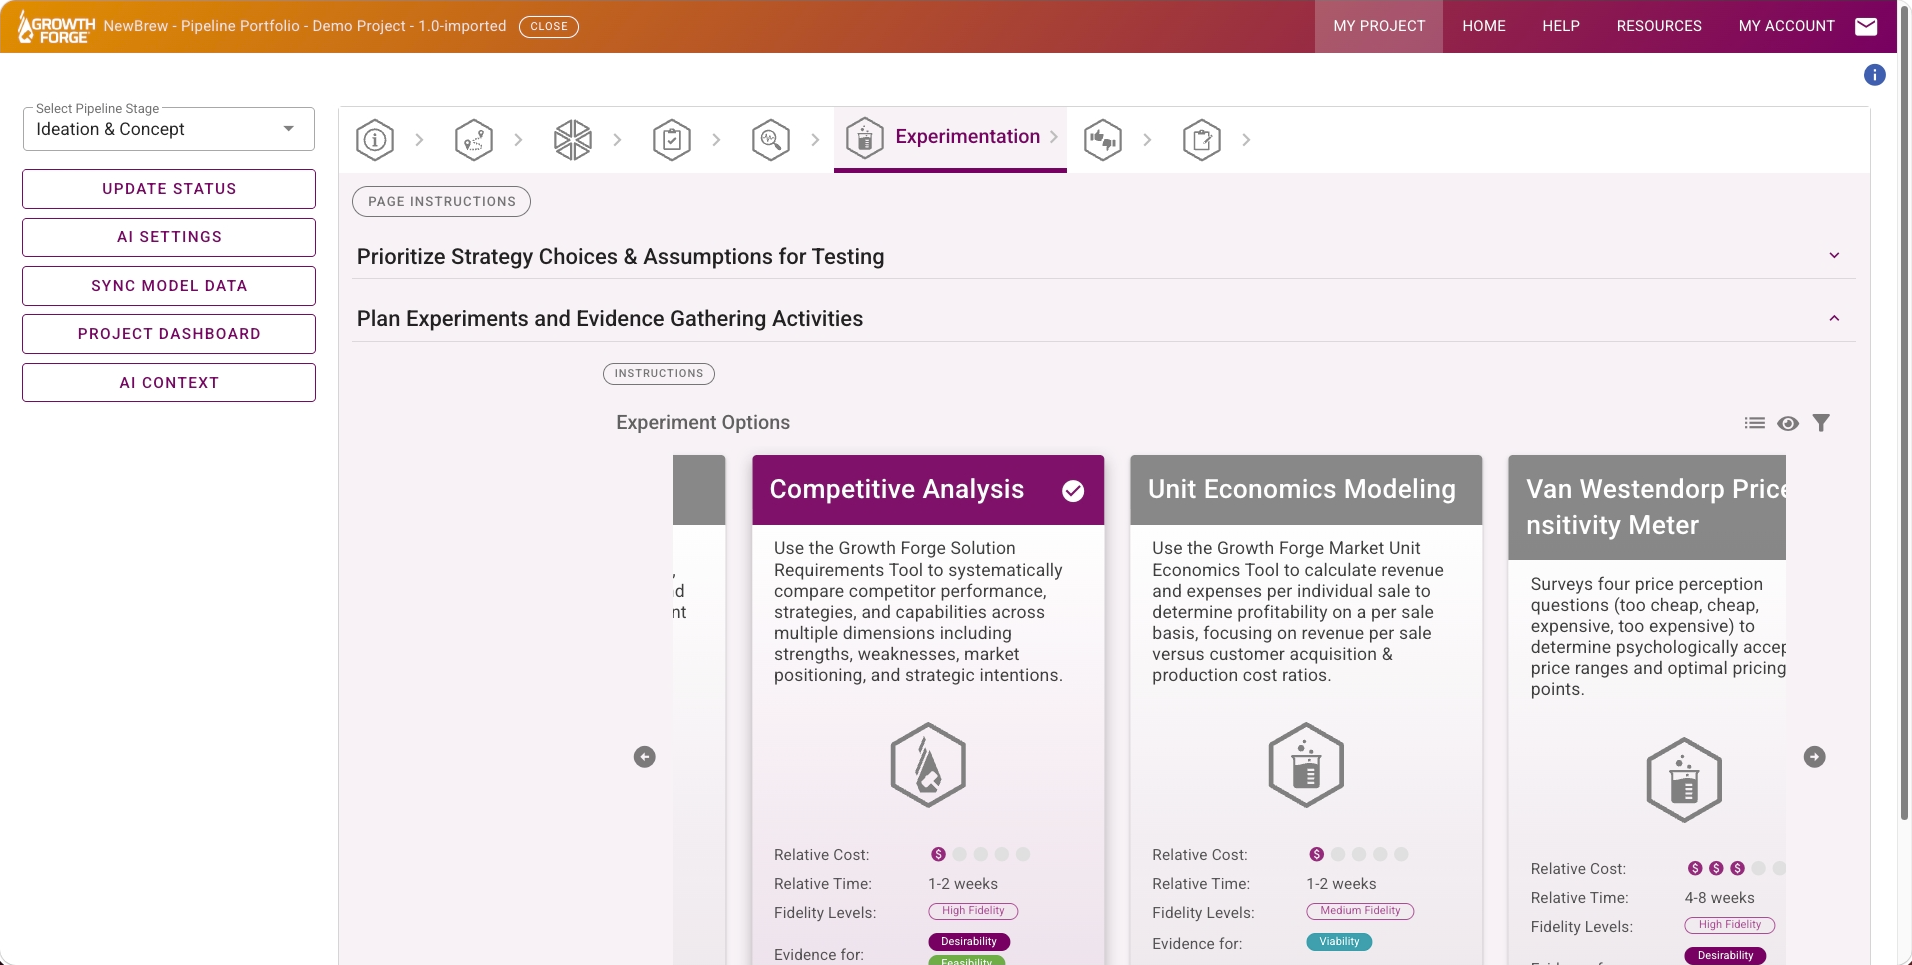
Task: Click SYNC MODEL DATA button
Action: [x=169, y=286]
